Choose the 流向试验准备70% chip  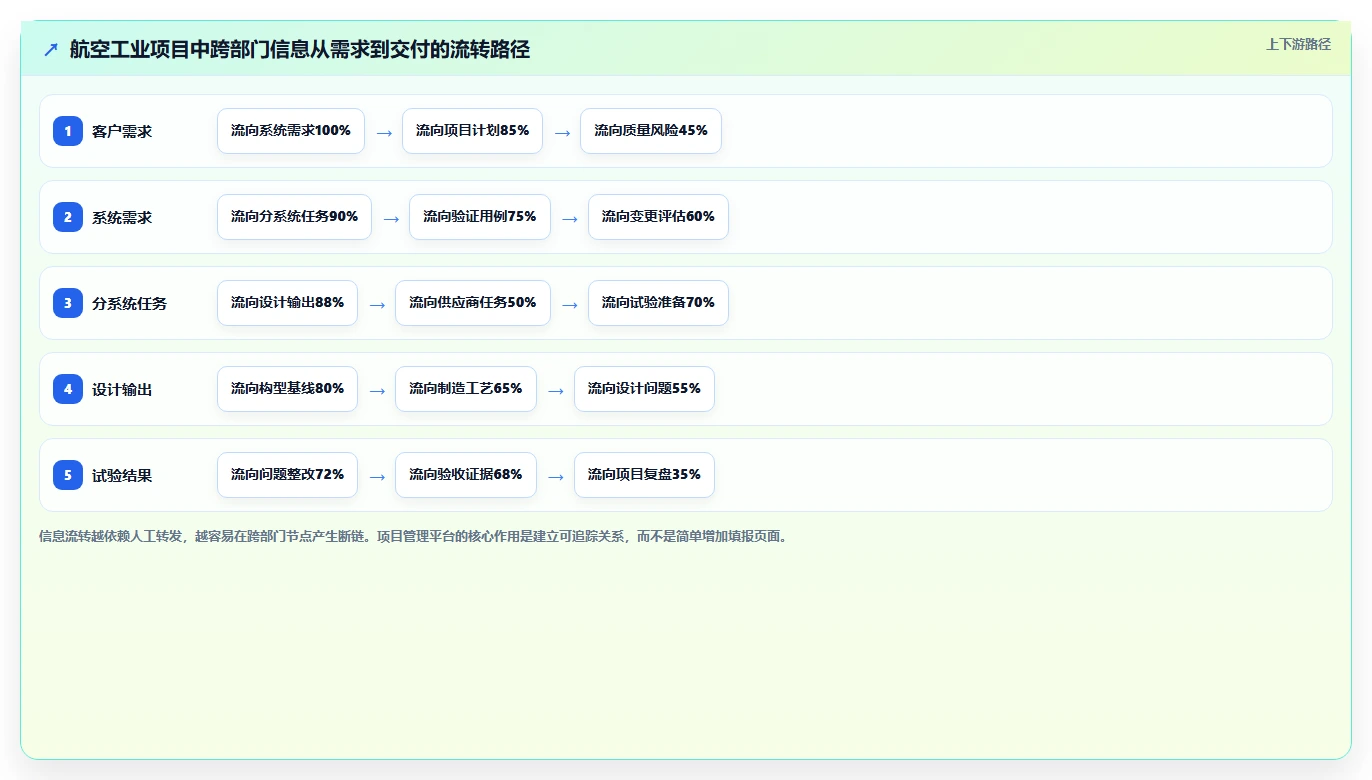pyautogui.click(x=658, y=303)
